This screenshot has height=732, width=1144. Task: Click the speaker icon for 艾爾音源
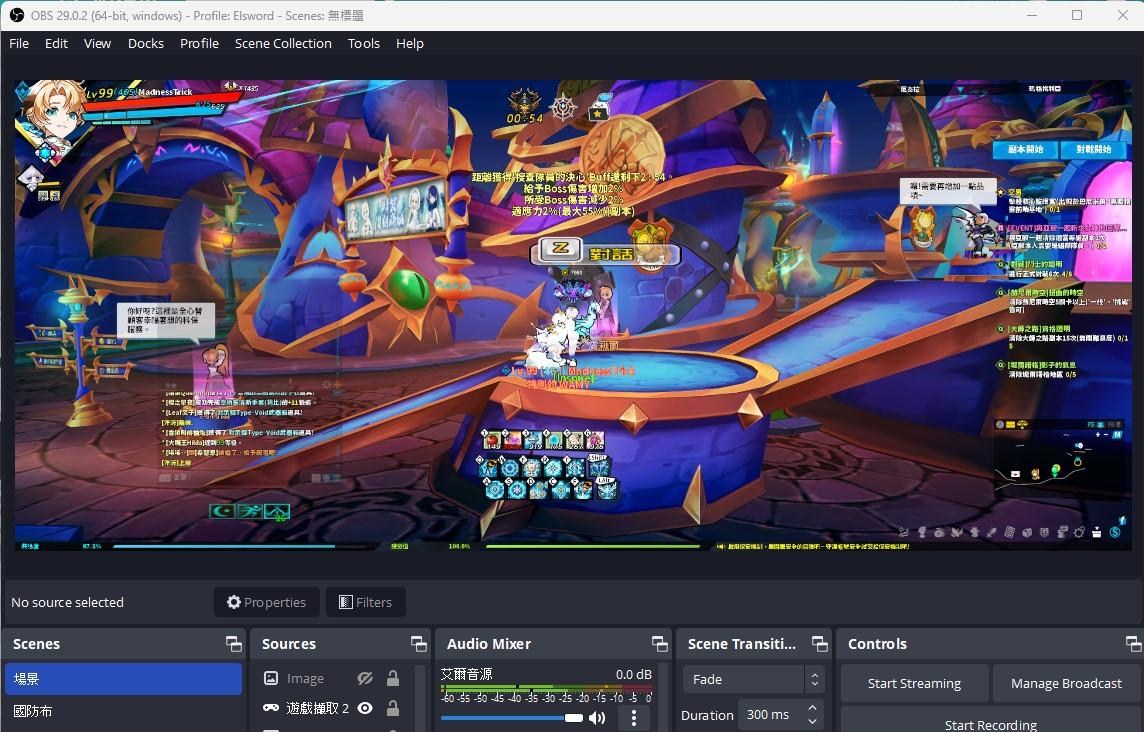tap(597, 718)
